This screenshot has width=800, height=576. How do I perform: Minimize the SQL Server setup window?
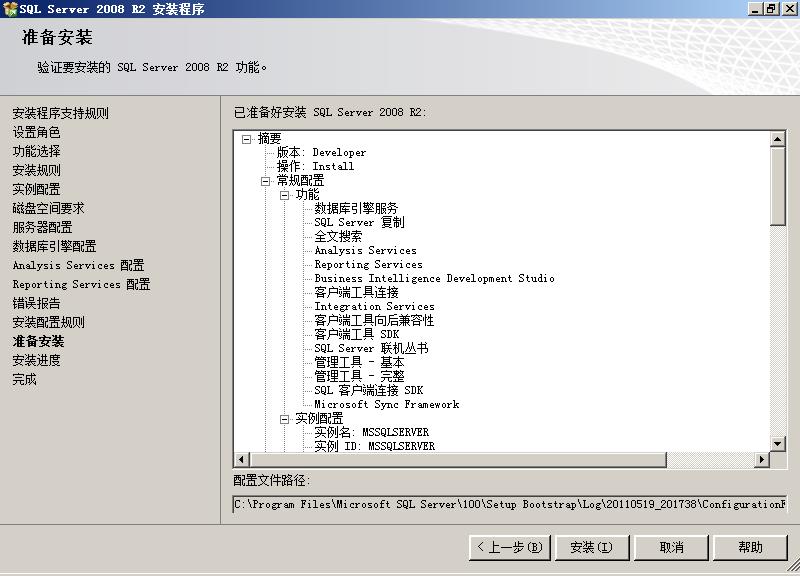(756, 9)
